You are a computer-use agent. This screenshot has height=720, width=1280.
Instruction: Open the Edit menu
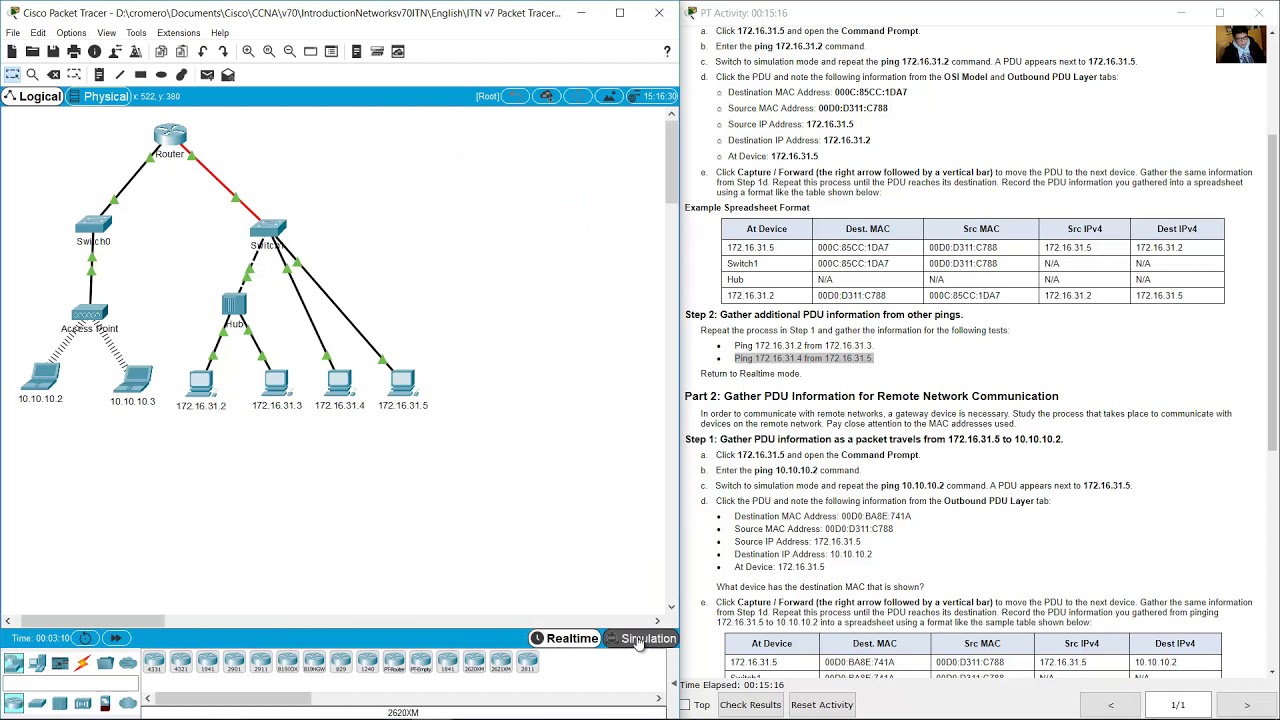point(38,33)
